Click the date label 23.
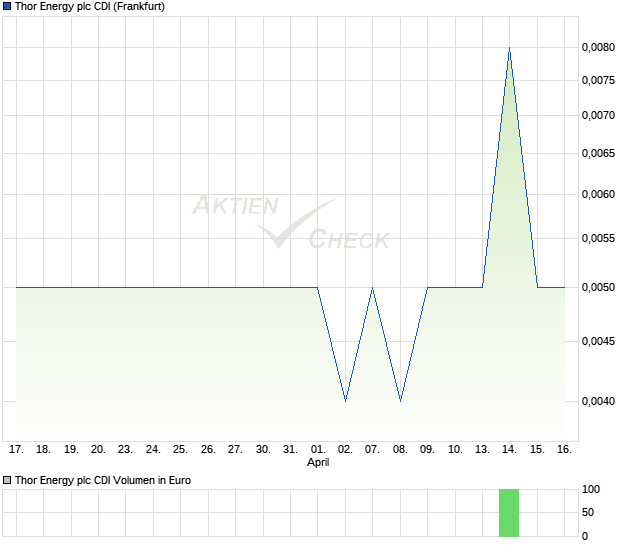The width and height of the screenshot is (620, 546). pyautogui.click(x=126, y=450)
